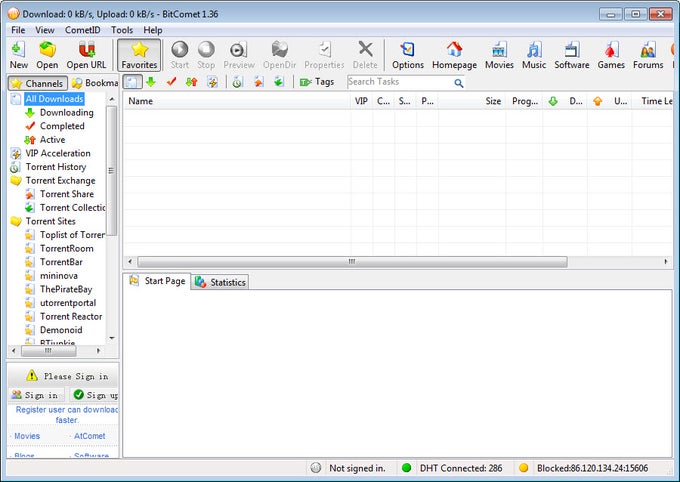This screenshot has width=680, height=482.
Task: Click the Preview toolbar icon
Action: pos(239,55)
